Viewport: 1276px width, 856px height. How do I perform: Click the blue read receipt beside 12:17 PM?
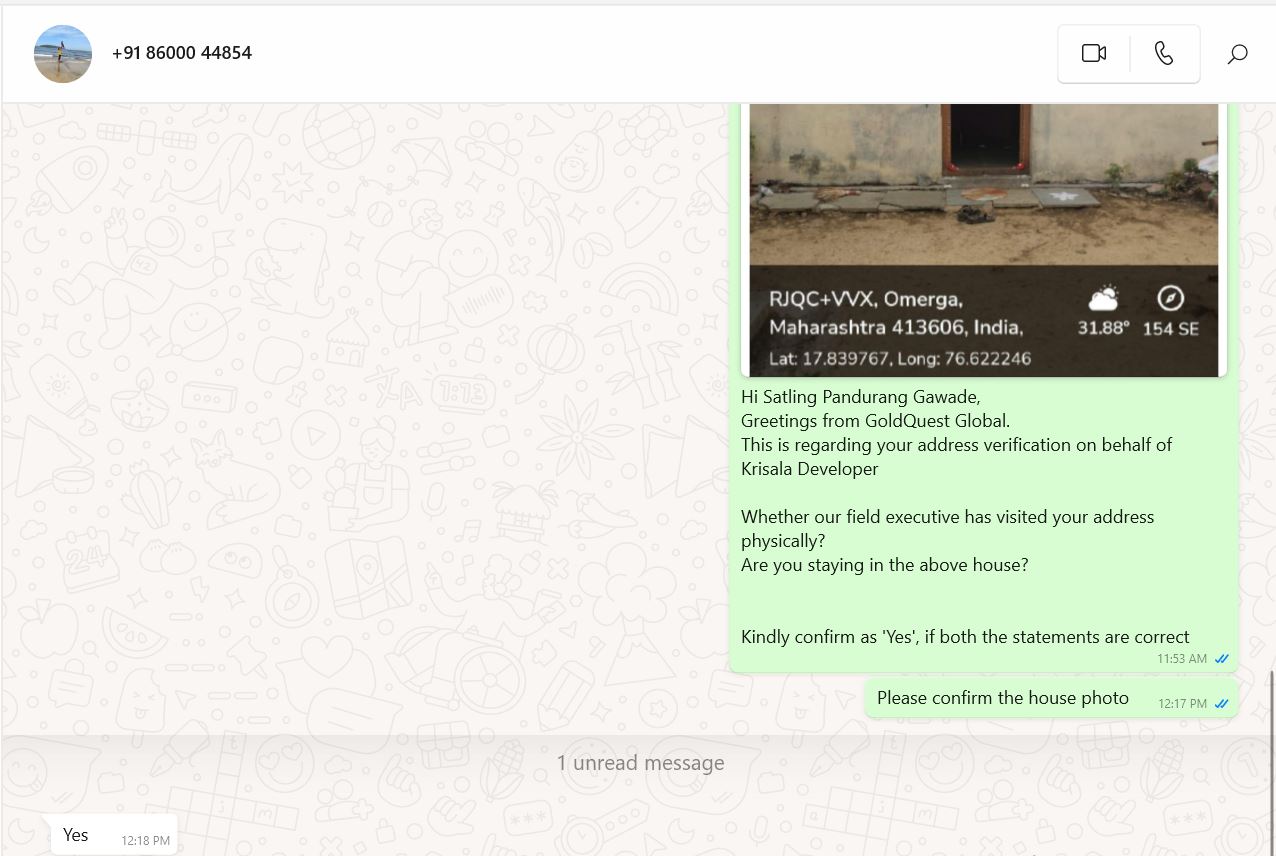[x=1221, y=704]
